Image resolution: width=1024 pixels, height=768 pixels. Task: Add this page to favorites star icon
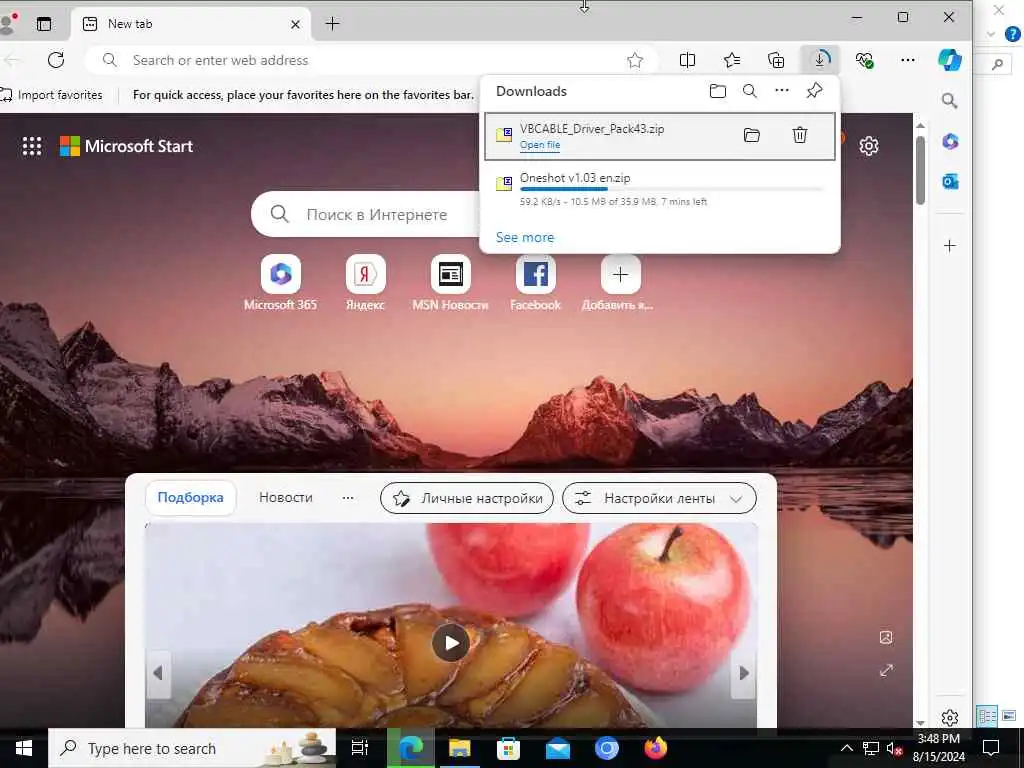click(635, 60)
